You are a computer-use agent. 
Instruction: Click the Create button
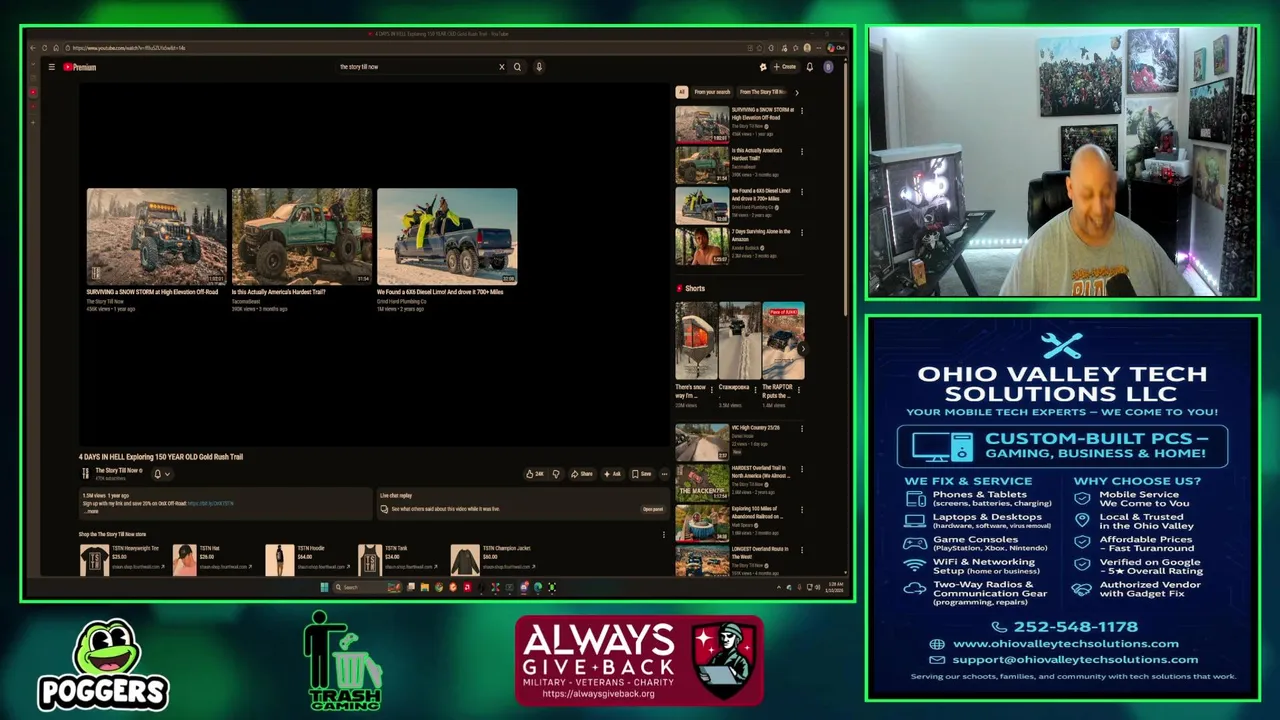tap(784, 67)
